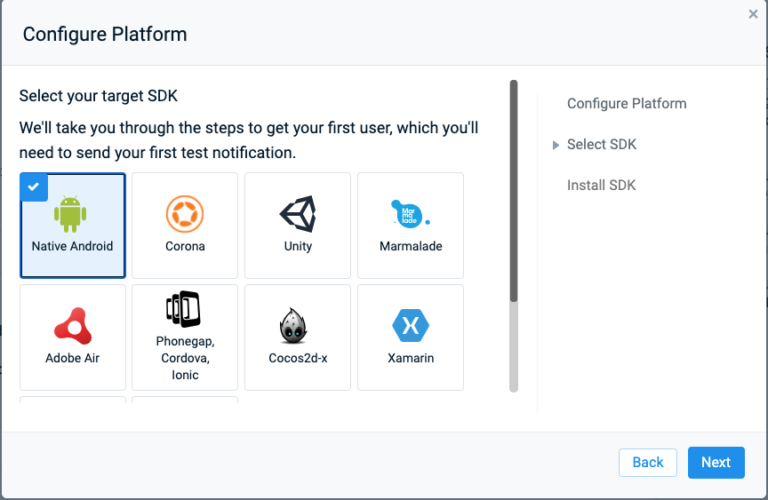Pick the Cocos2d-x icon
Image resolution: width=768 pixels, height=500 pixels.
point(293,326)
